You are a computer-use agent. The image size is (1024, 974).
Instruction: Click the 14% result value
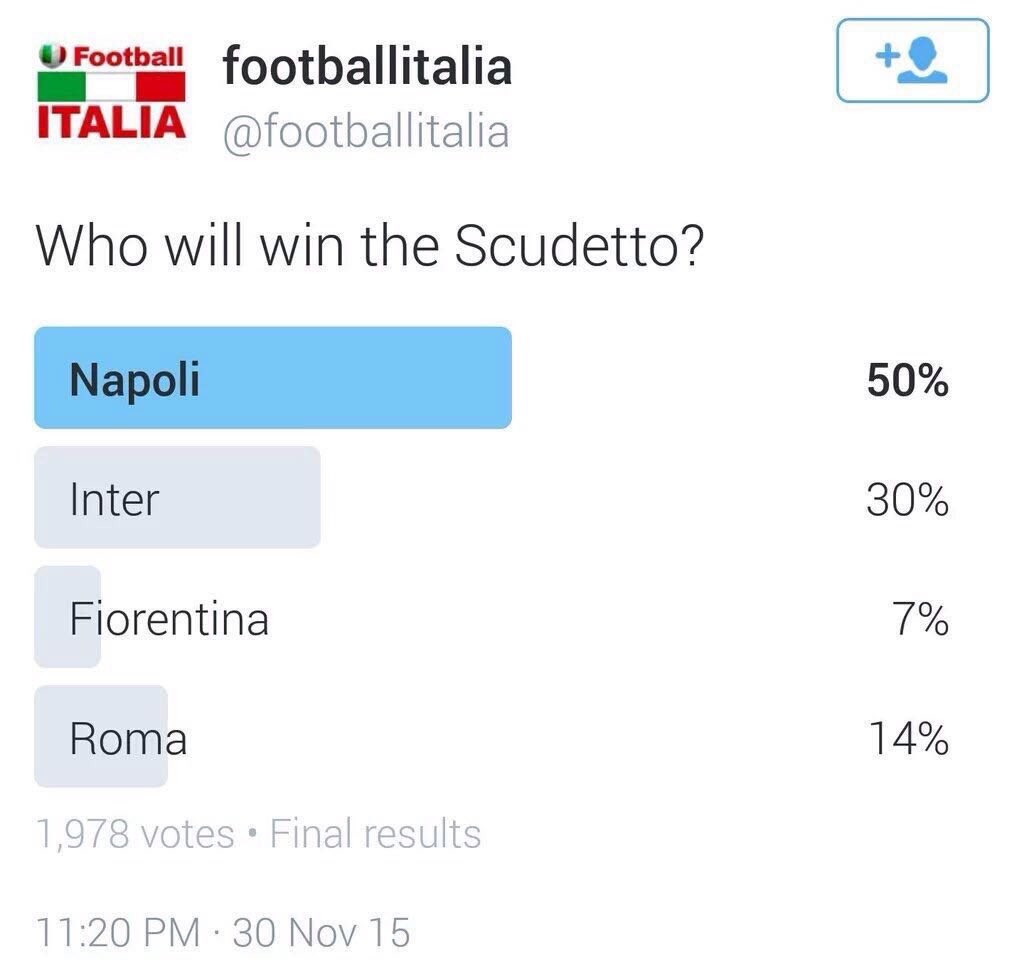tap(907, 739)
